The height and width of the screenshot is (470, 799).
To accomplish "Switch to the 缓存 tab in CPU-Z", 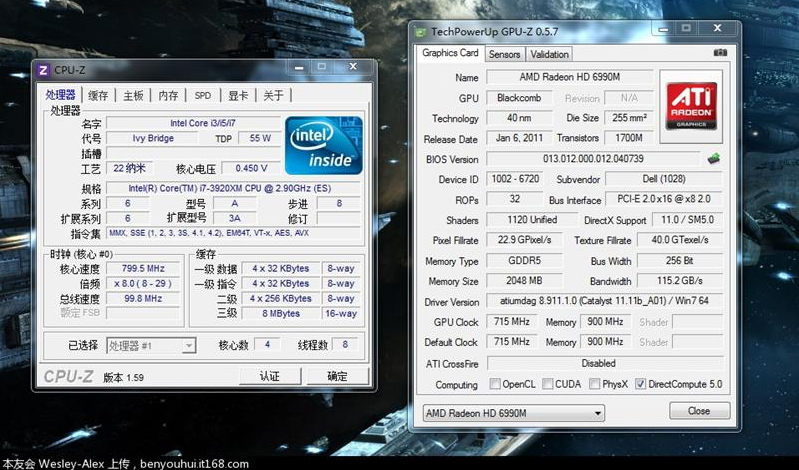I will [98, 95].
